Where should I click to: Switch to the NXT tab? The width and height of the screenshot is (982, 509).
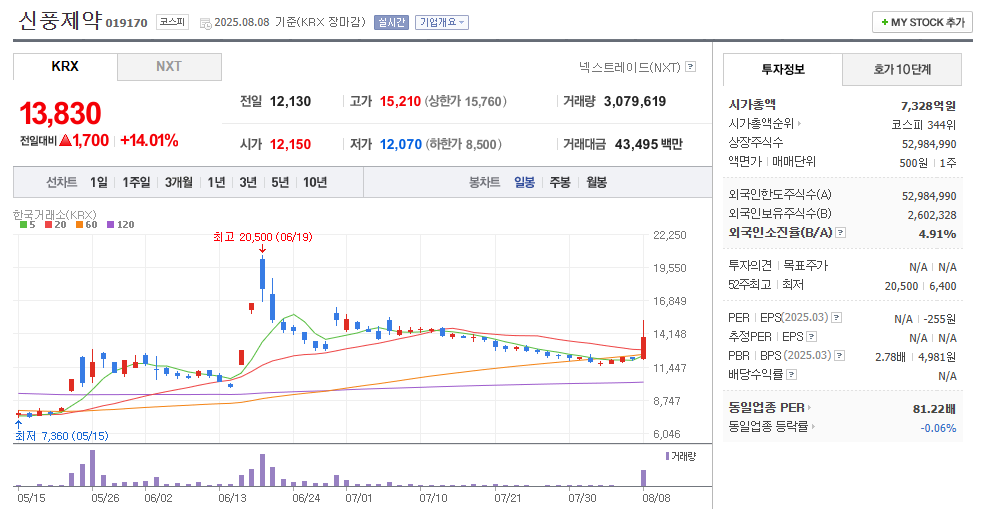click(169, 66)
